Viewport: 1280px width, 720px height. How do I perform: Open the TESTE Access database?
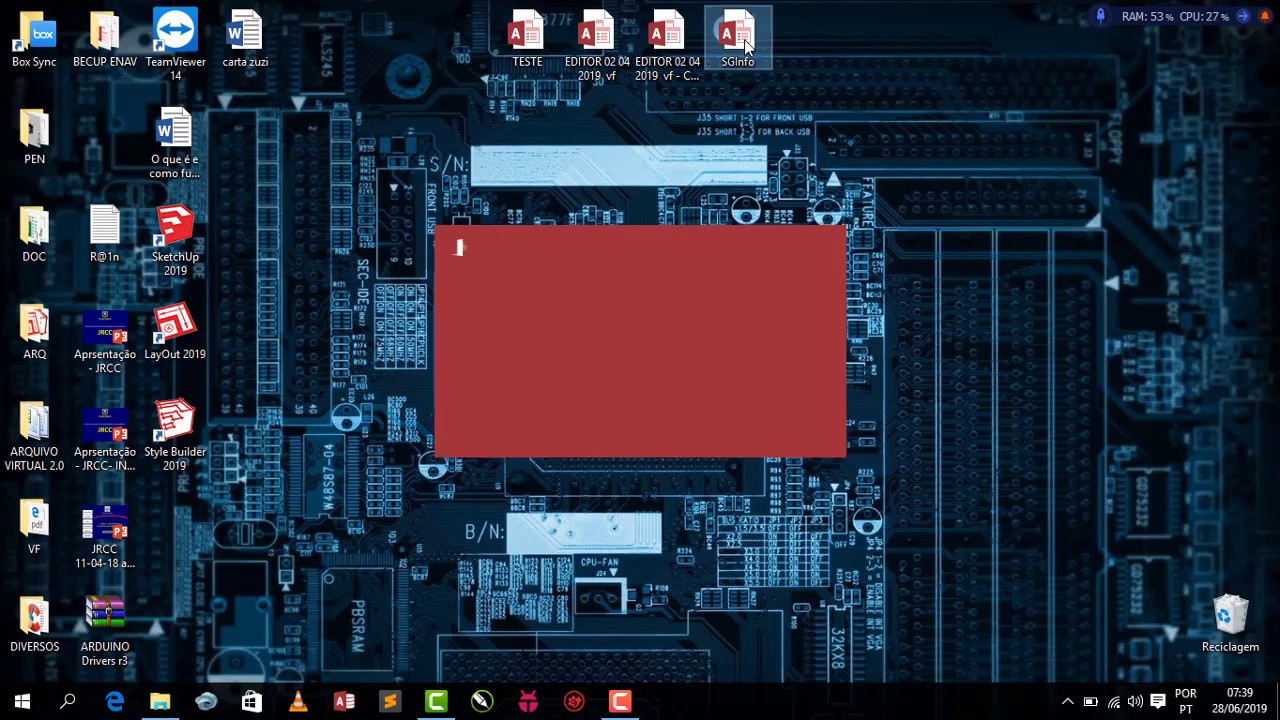[x=527, y=39]
